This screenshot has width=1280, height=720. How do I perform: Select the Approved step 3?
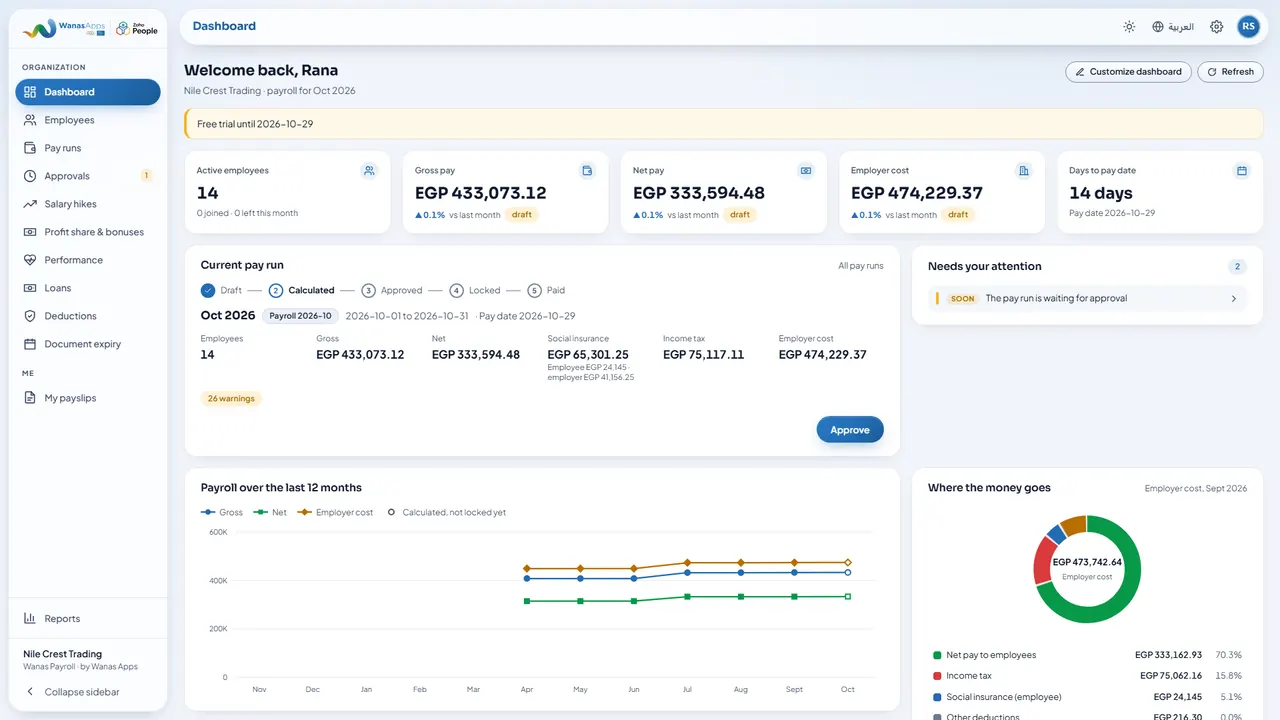click(x=368, y=290)
